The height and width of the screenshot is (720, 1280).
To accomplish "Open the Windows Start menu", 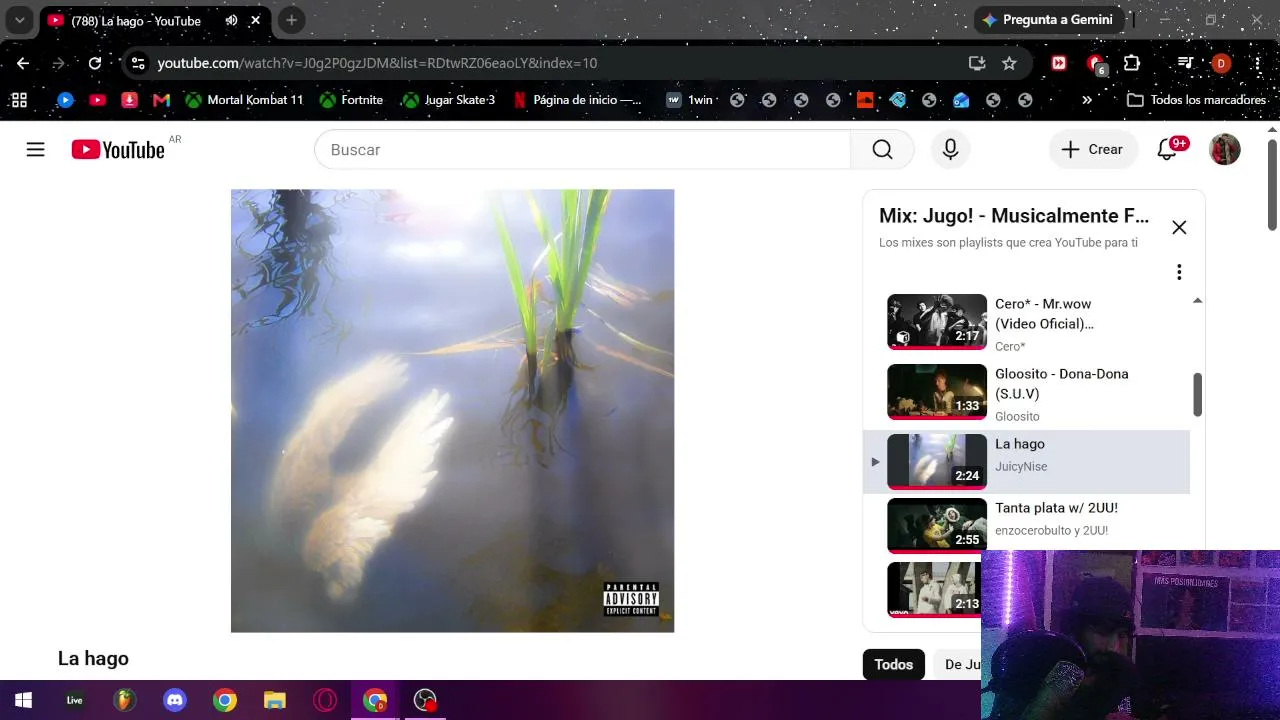I will click(23, 700).
